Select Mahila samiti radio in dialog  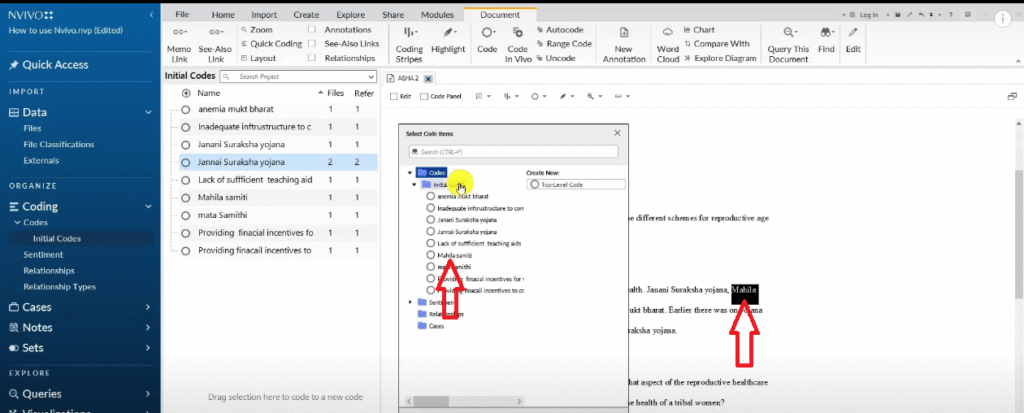(430, 255)
